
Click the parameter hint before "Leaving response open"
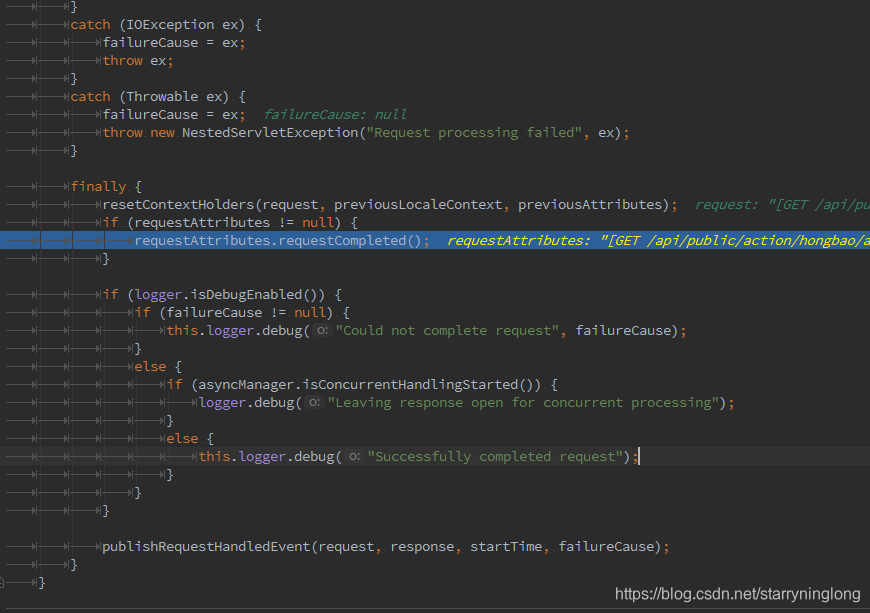[x=314, y=403]
